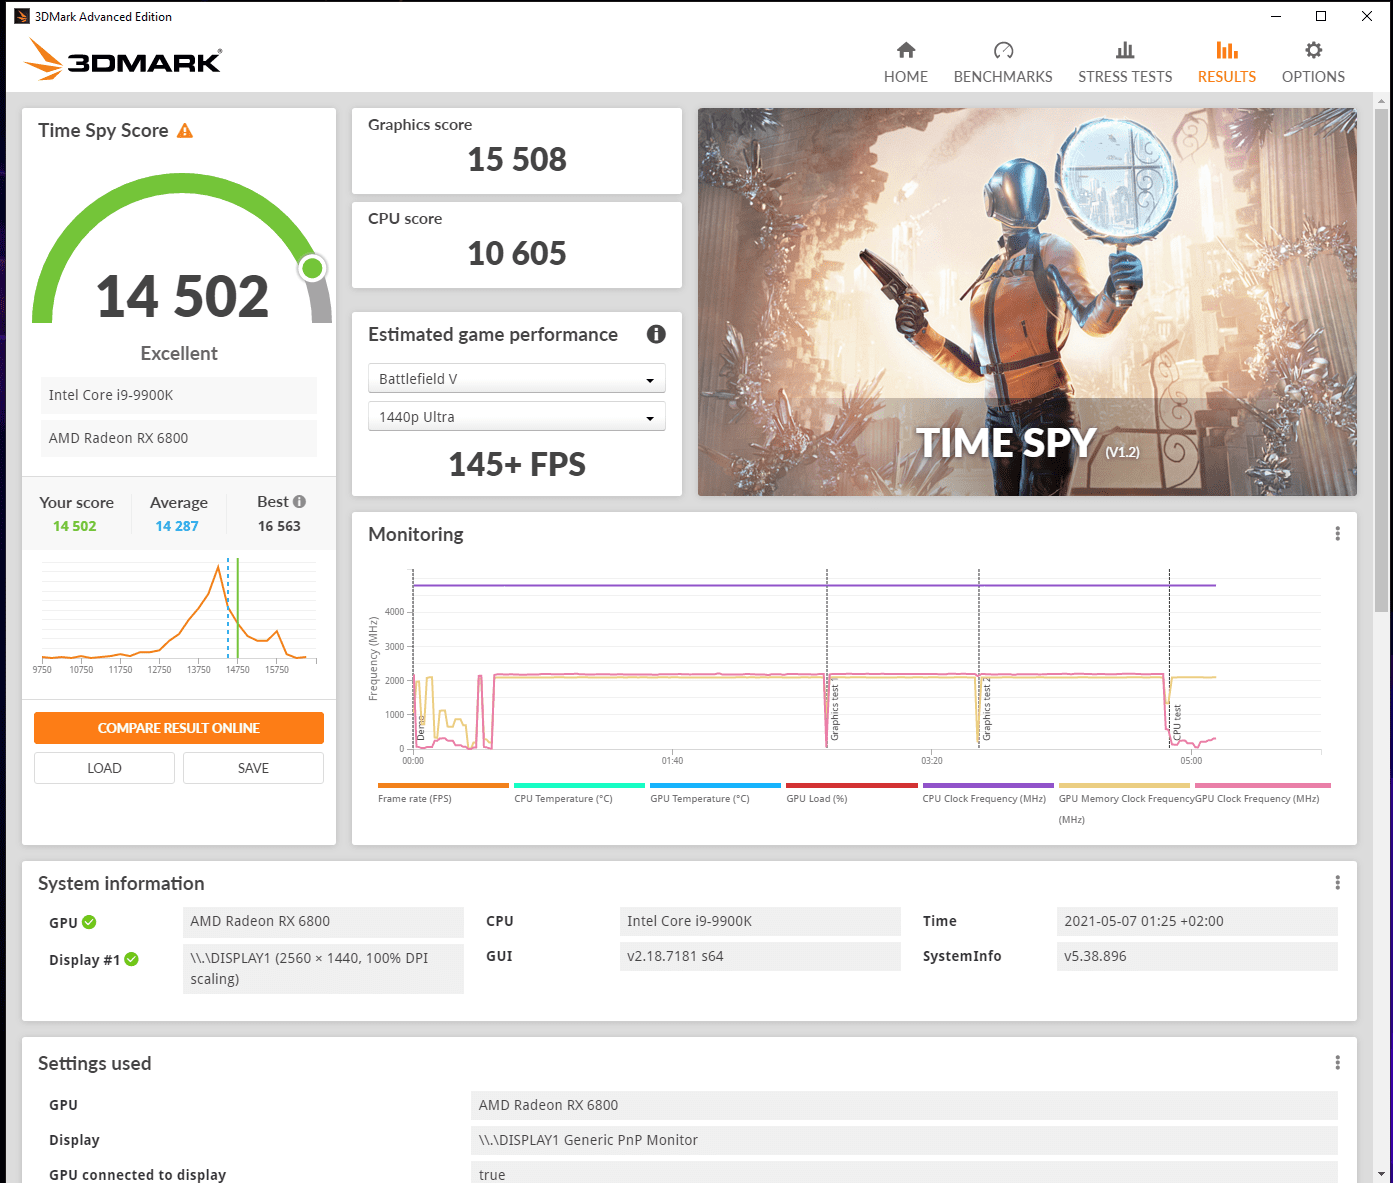Click the Estimated game performance info icon
Image resolution: width=1393 pixels, height=1183 pixels.
point(656,334)
